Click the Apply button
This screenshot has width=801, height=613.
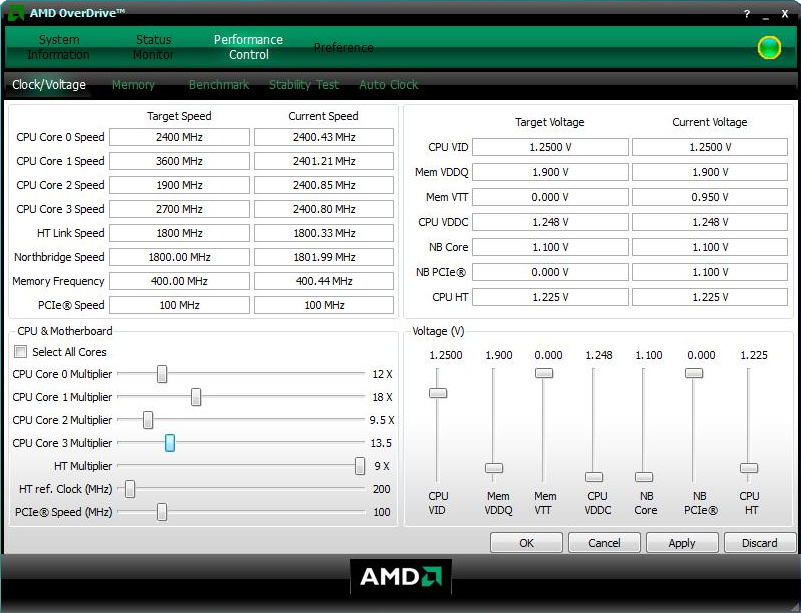[682, 543]
